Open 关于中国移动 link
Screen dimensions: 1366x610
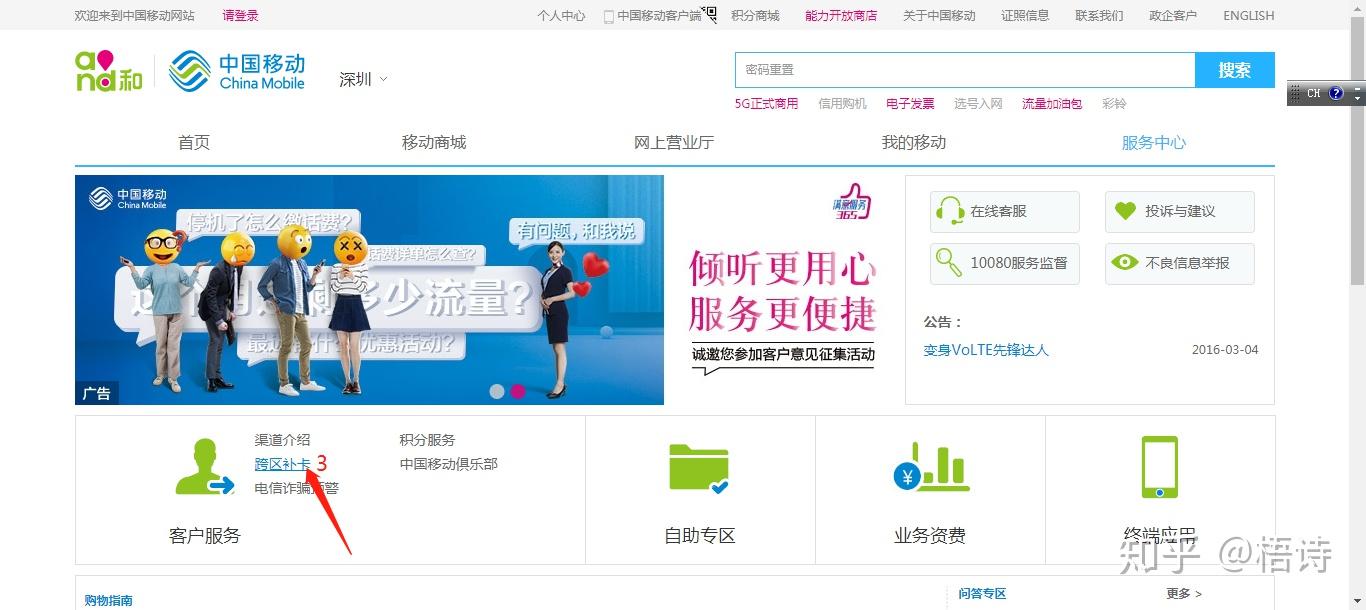(x=939, y=15)
